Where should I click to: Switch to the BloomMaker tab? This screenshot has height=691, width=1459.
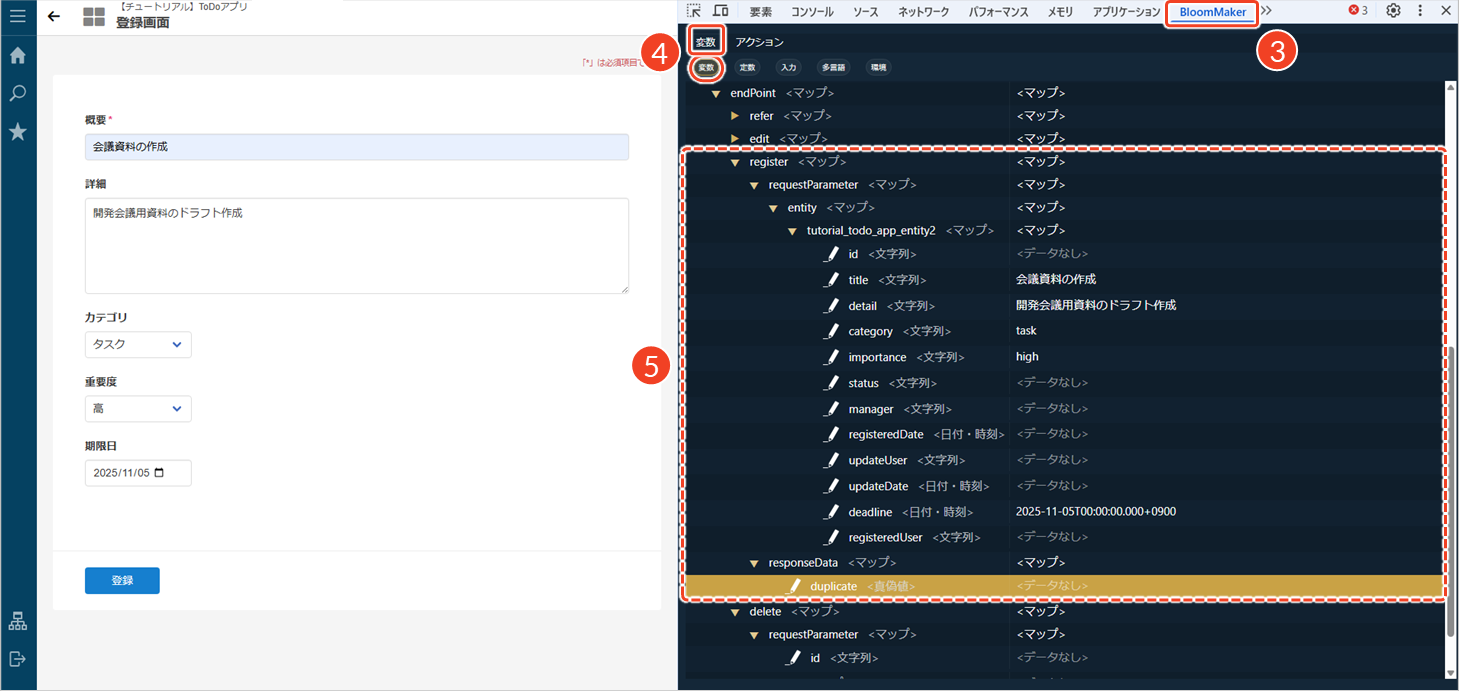(x=1212, y=12)
